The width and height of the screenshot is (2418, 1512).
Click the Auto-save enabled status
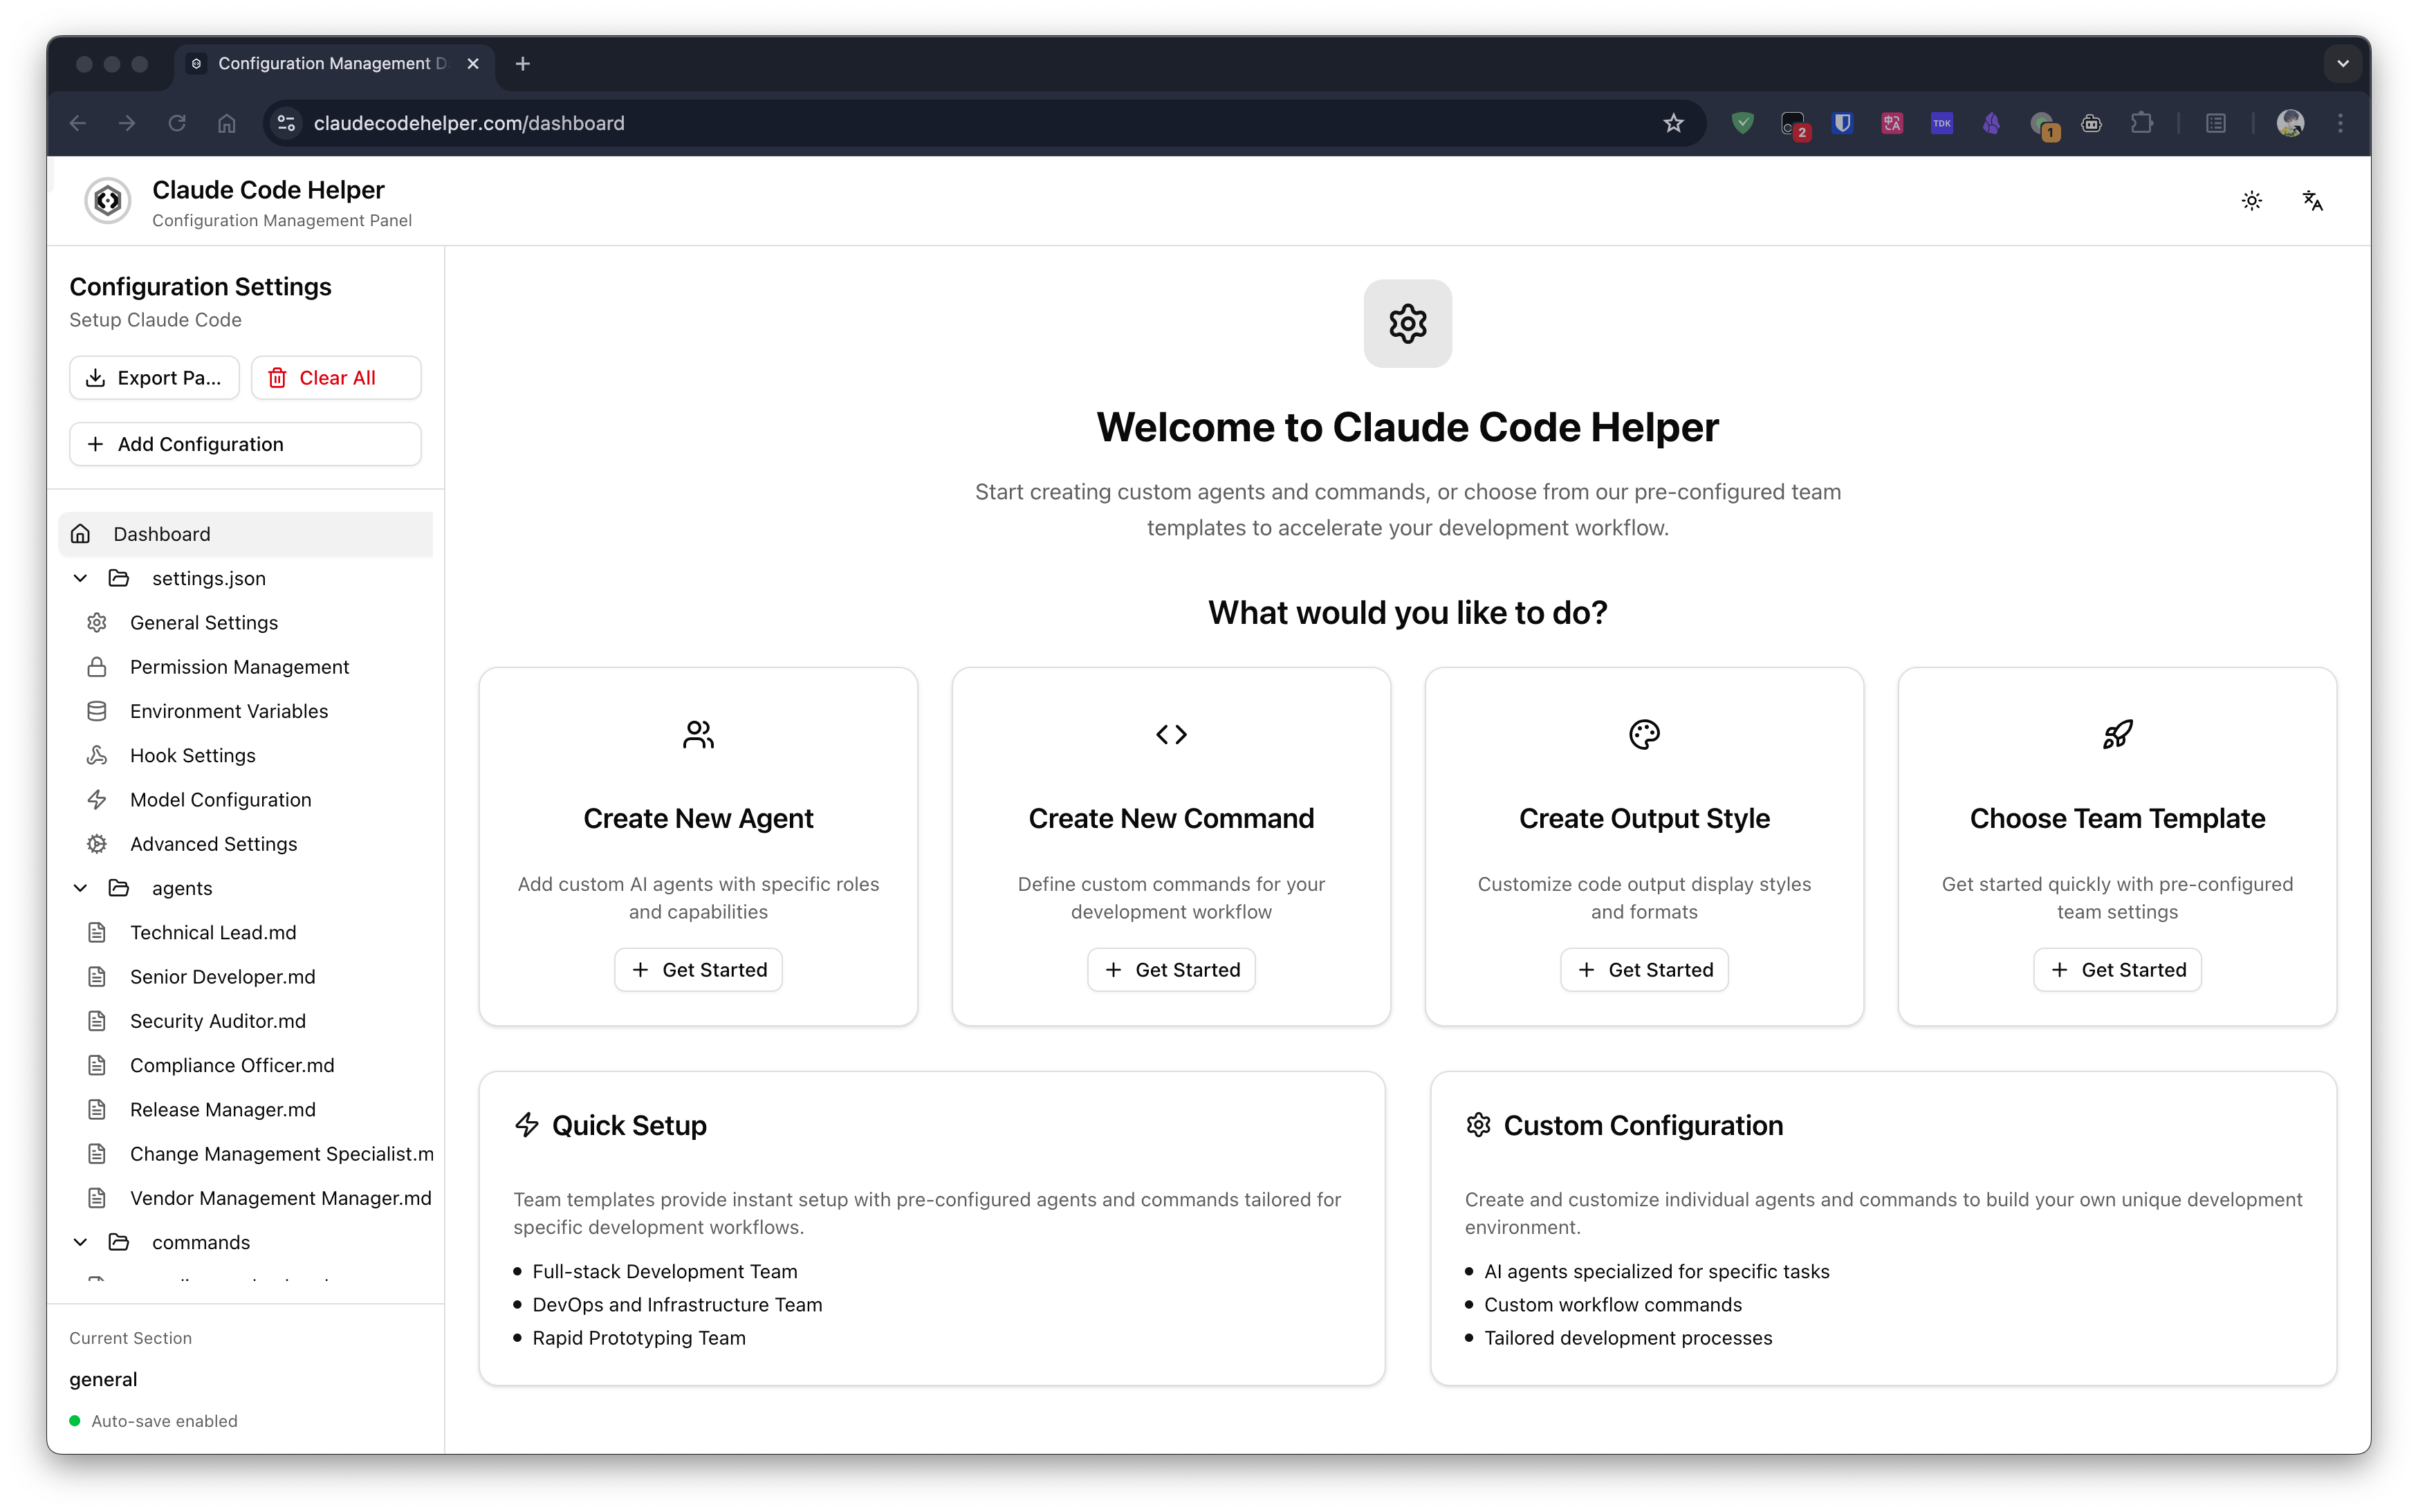click(154, 1421)
